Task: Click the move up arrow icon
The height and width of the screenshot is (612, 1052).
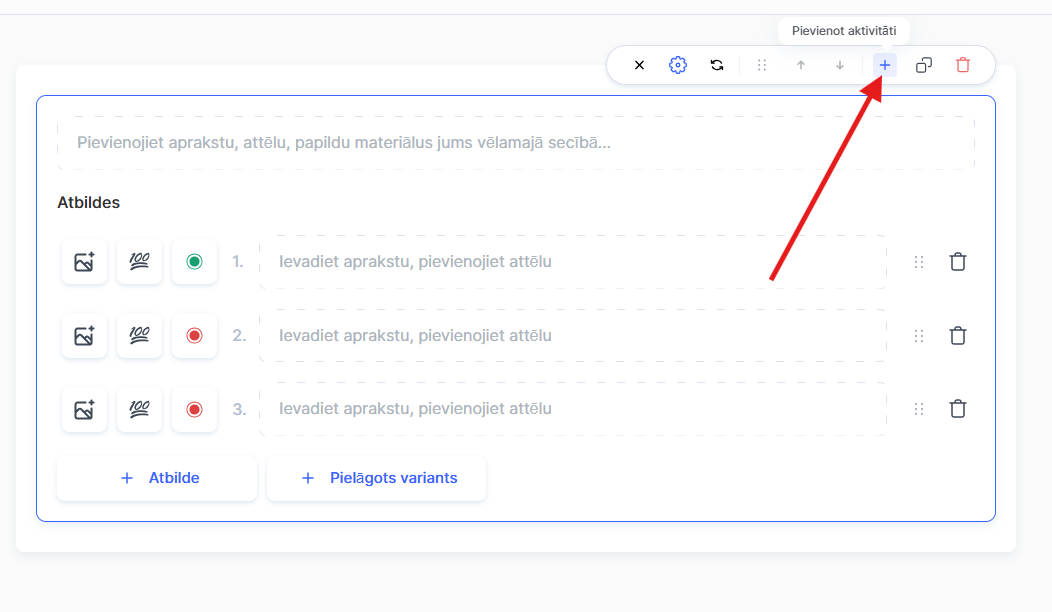Action: tap(801, 65)
